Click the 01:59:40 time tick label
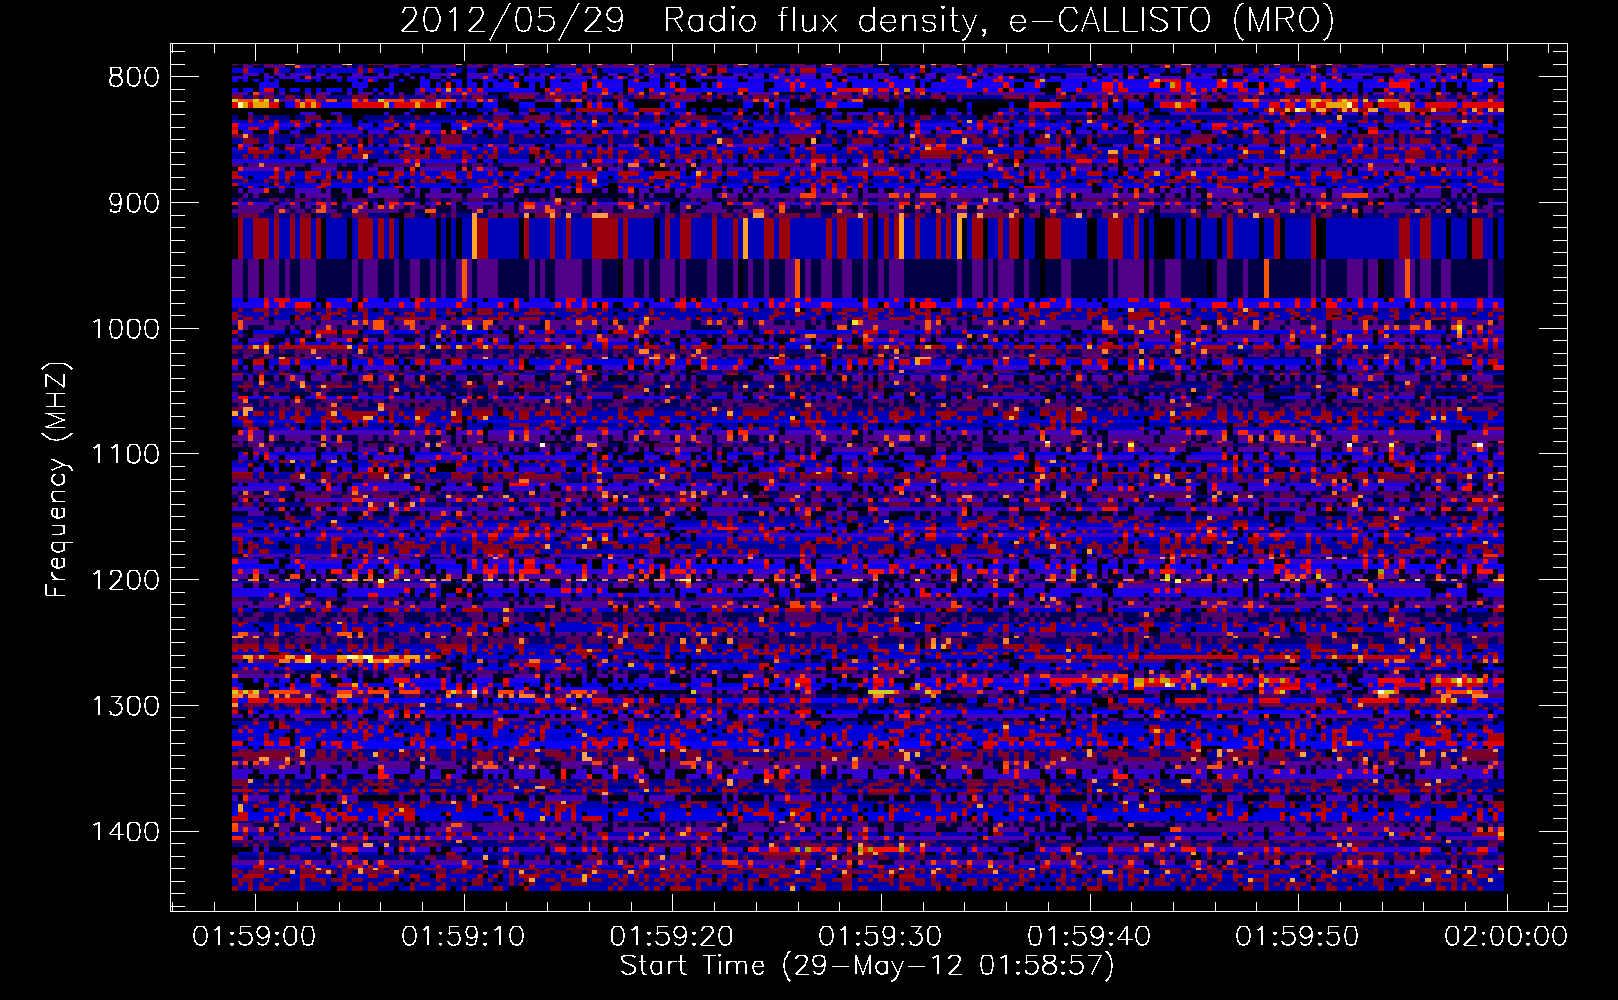The image size is (1618, 1000). coord(1089,937)
